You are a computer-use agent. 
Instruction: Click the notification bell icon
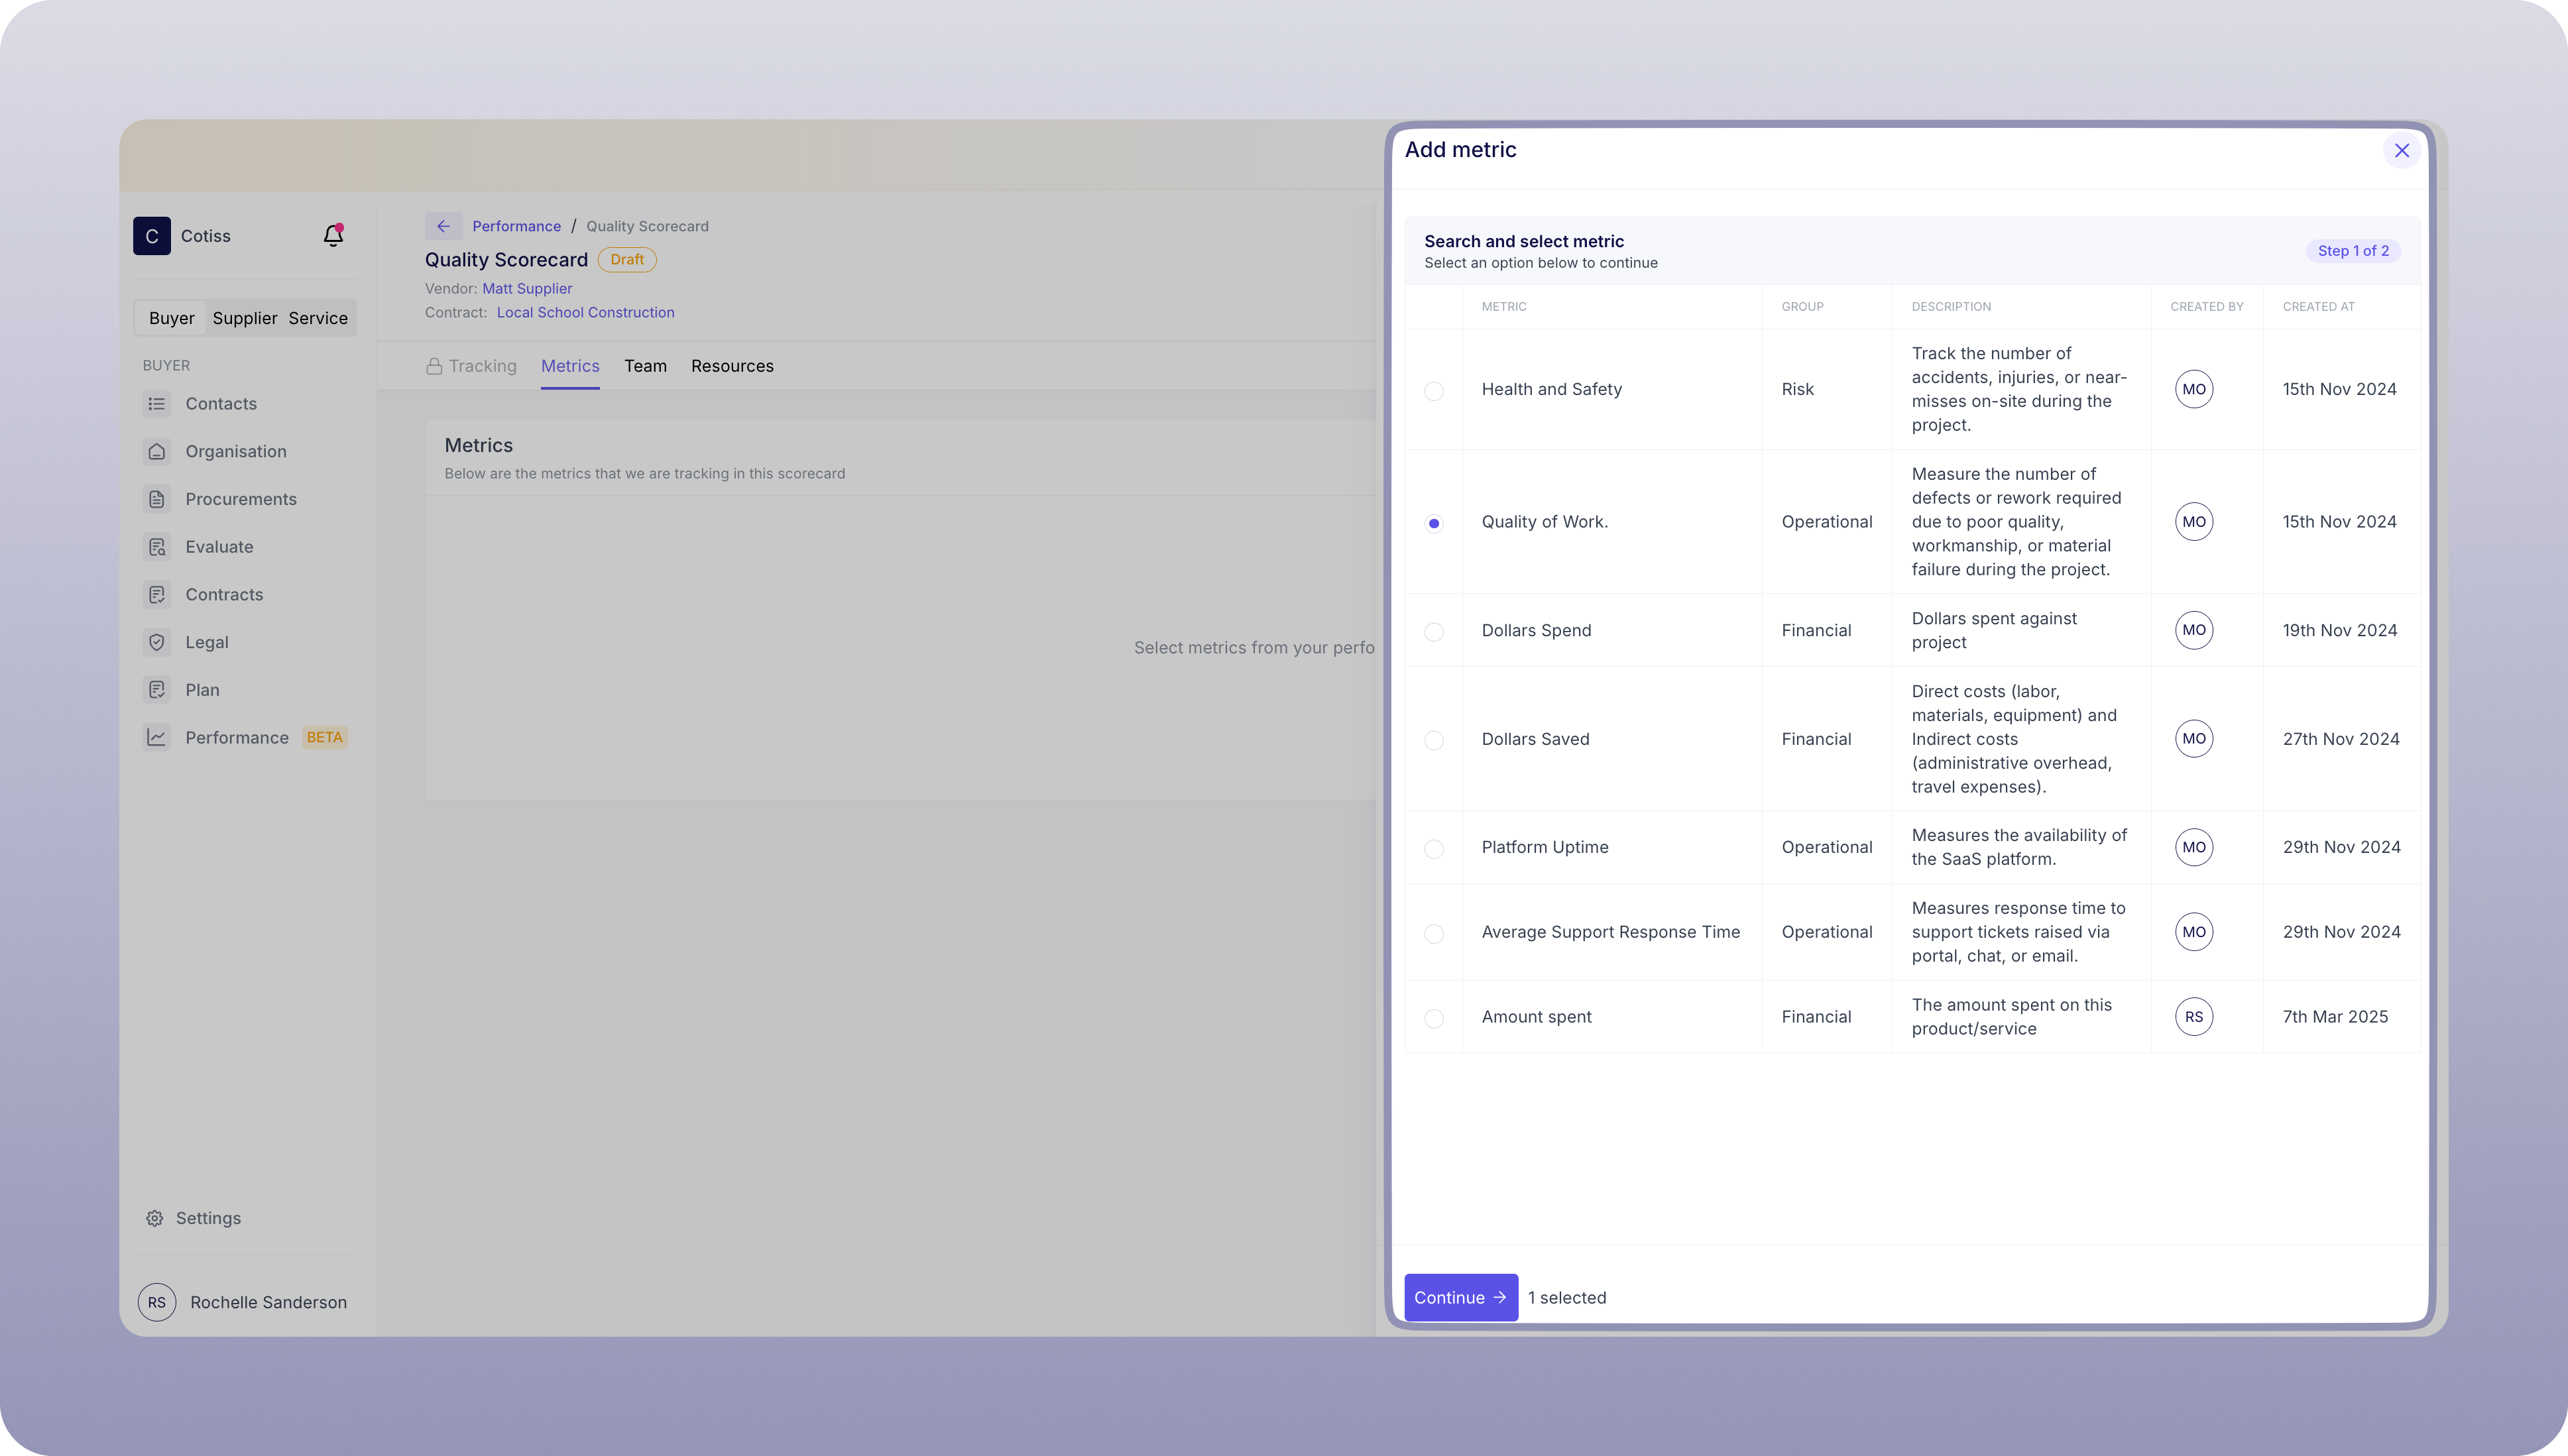[333, 235]
